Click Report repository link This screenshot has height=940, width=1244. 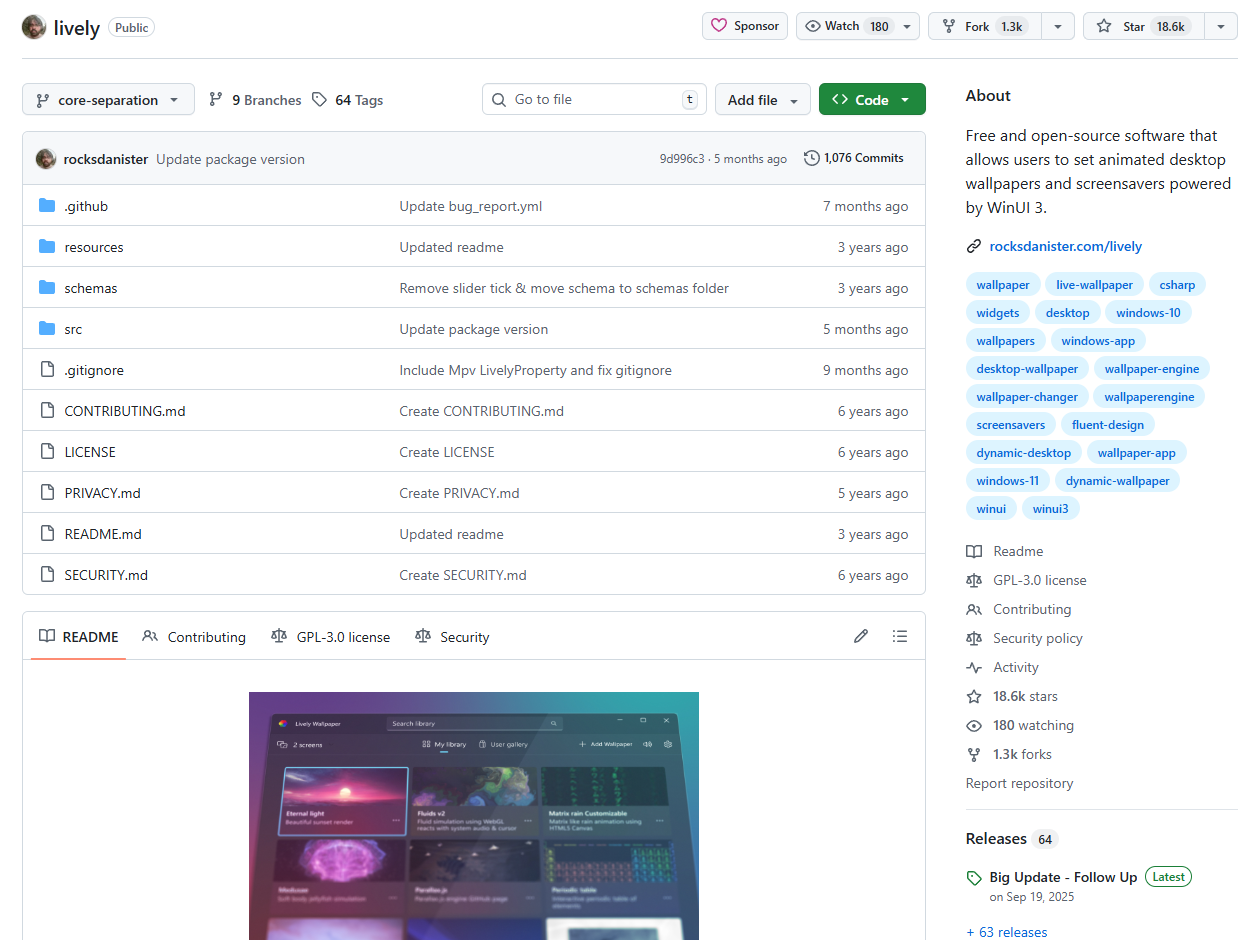[x=1020, y=783]
